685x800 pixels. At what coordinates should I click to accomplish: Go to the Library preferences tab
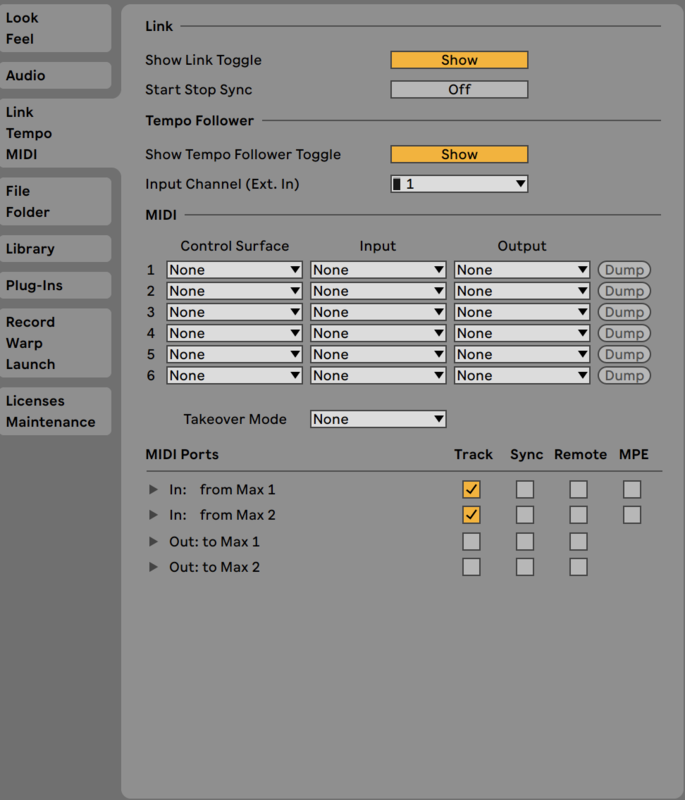click(x=55, y=249)
